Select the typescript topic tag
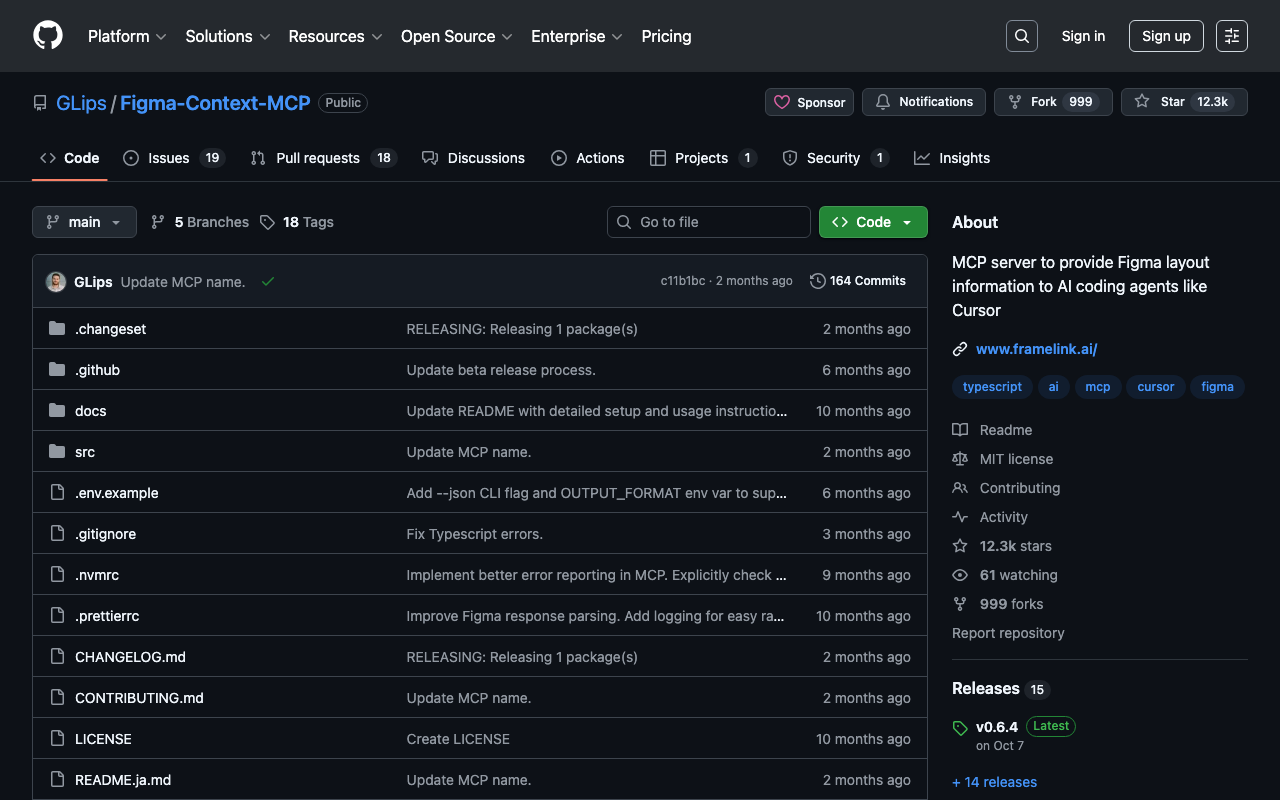This screenshot has width=1280, height=800. pos(992,387)
